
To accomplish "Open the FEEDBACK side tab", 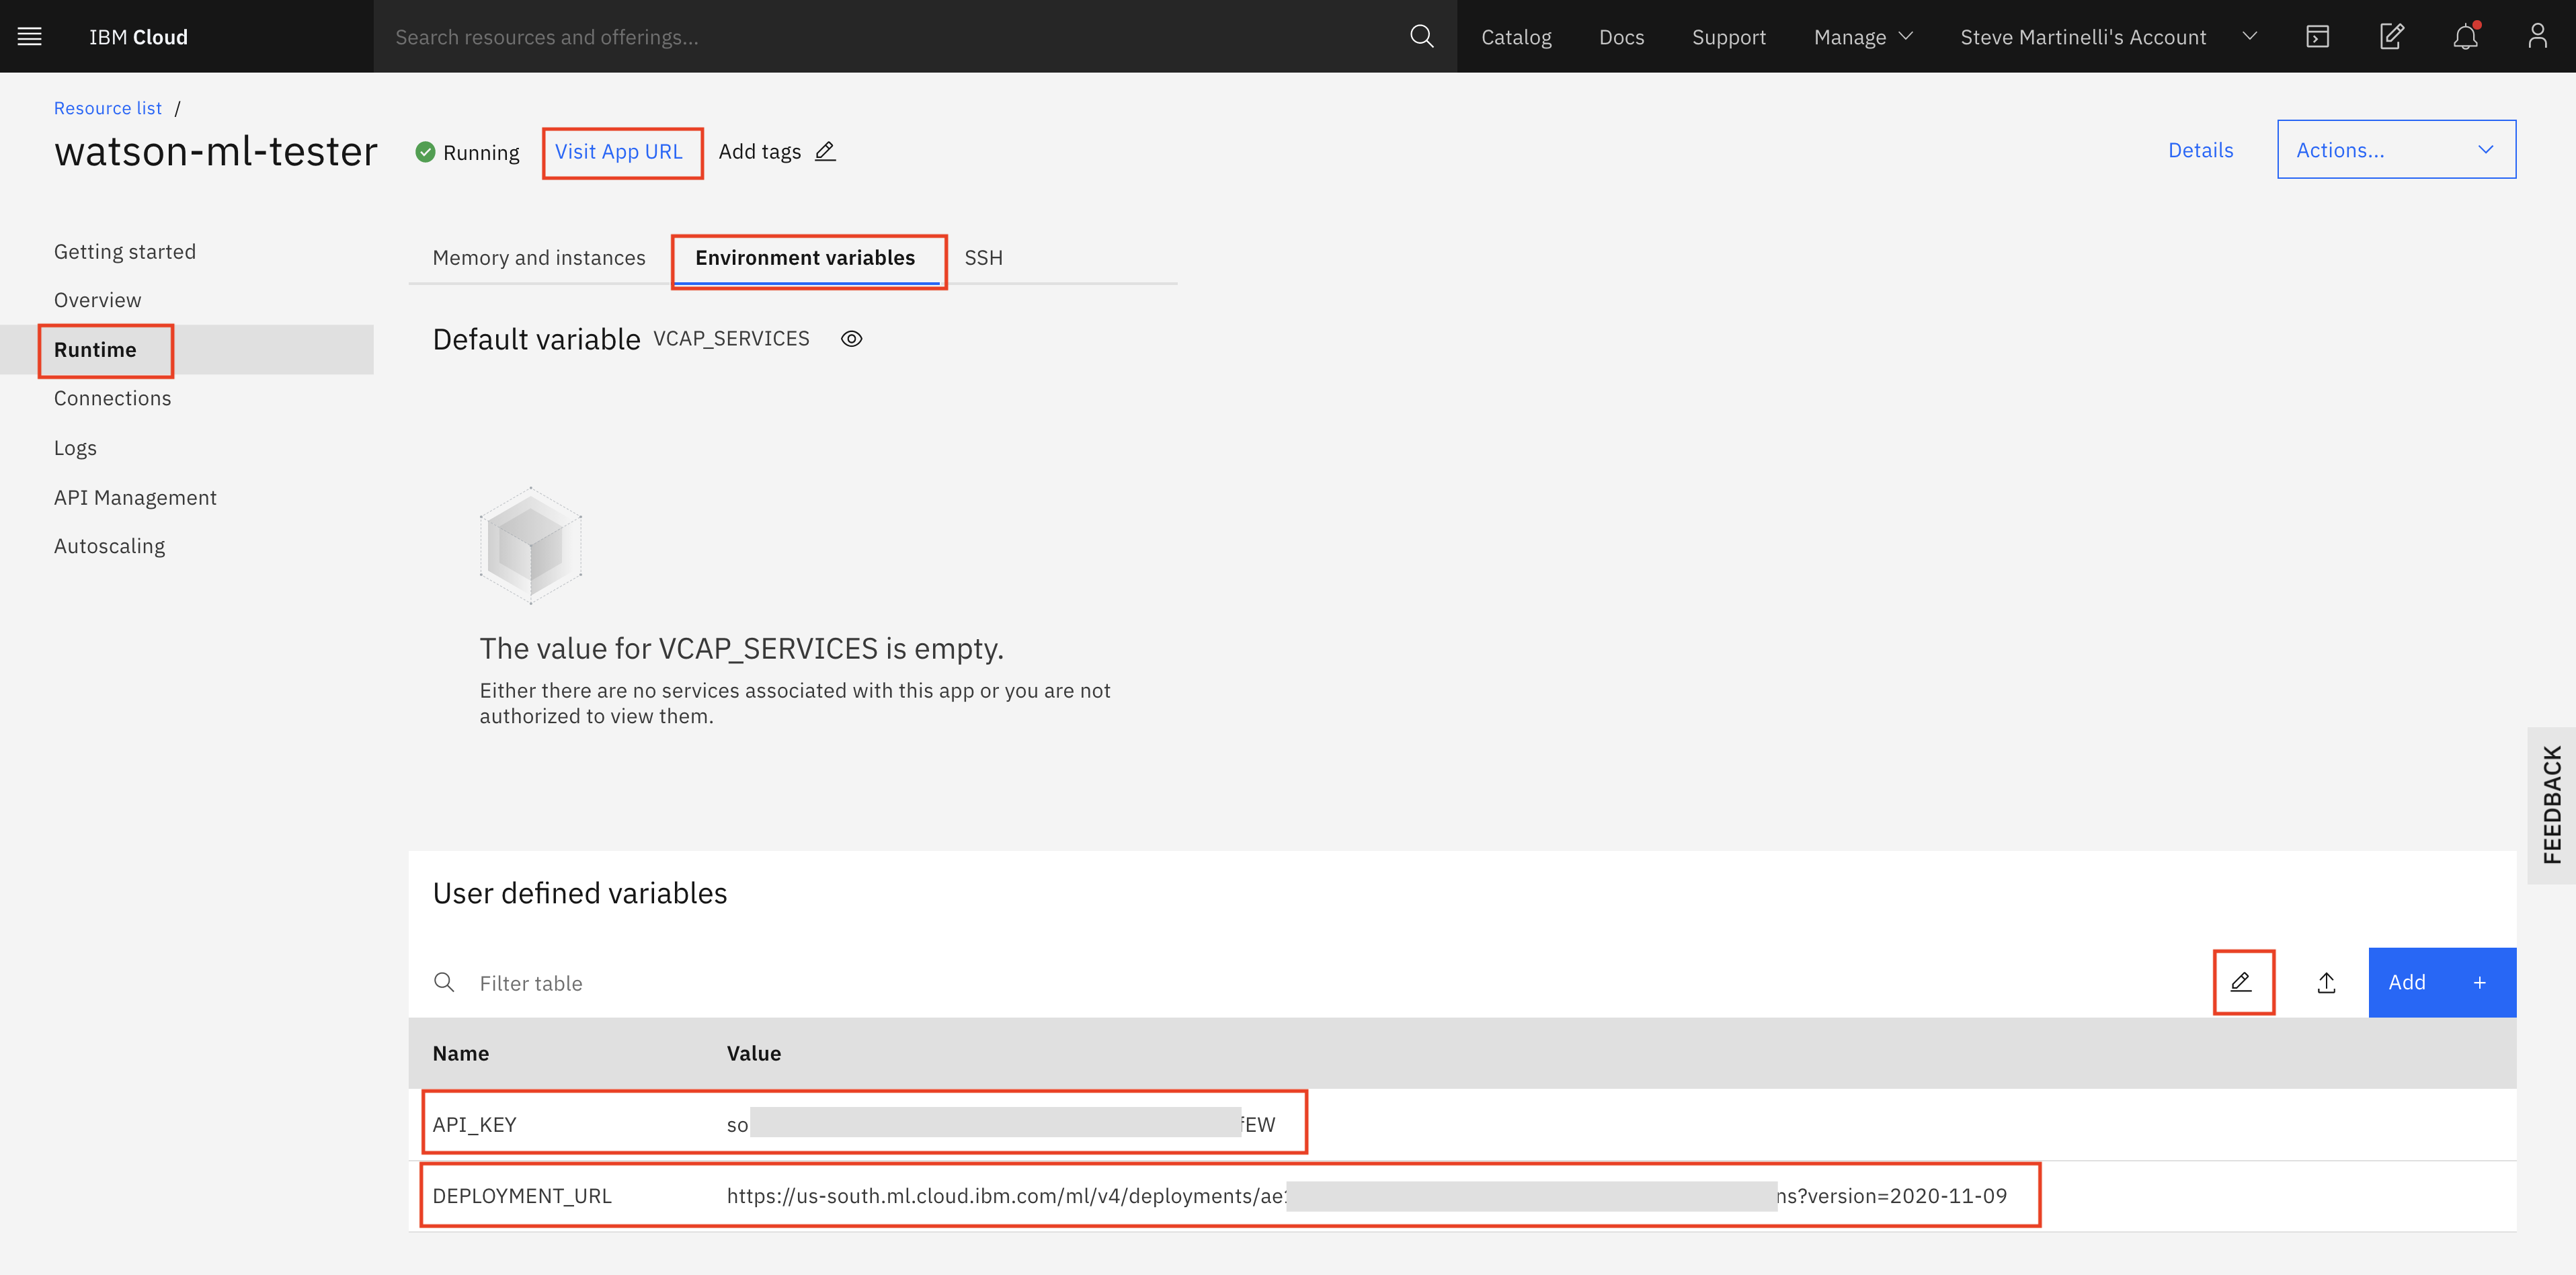I will [x=2551, y=804].
